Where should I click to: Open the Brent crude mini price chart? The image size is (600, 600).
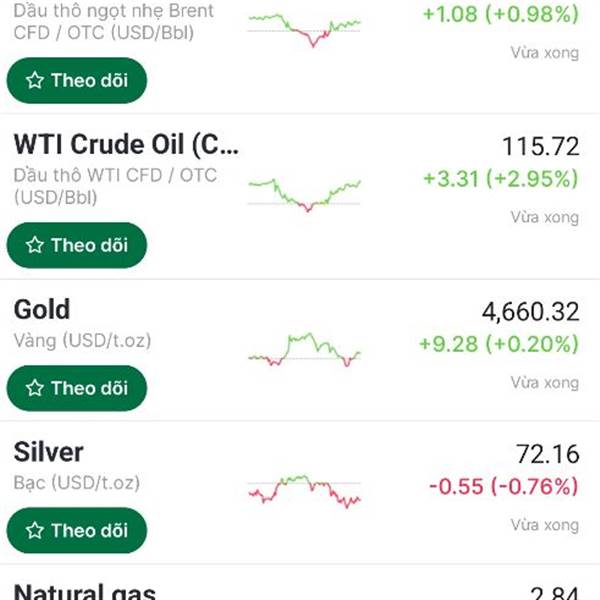(x=304, y=27)
